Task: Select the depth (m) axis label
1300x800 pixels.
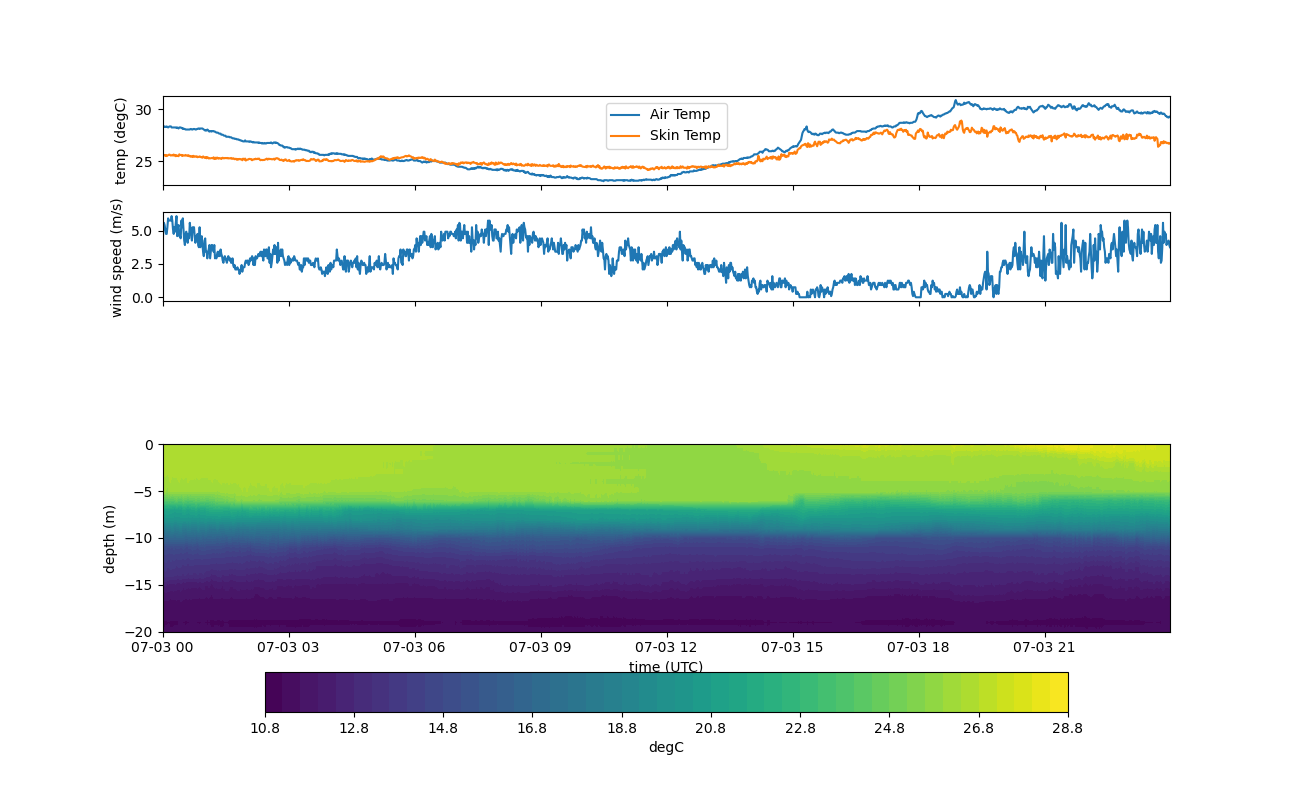Action: coord(110,538)
